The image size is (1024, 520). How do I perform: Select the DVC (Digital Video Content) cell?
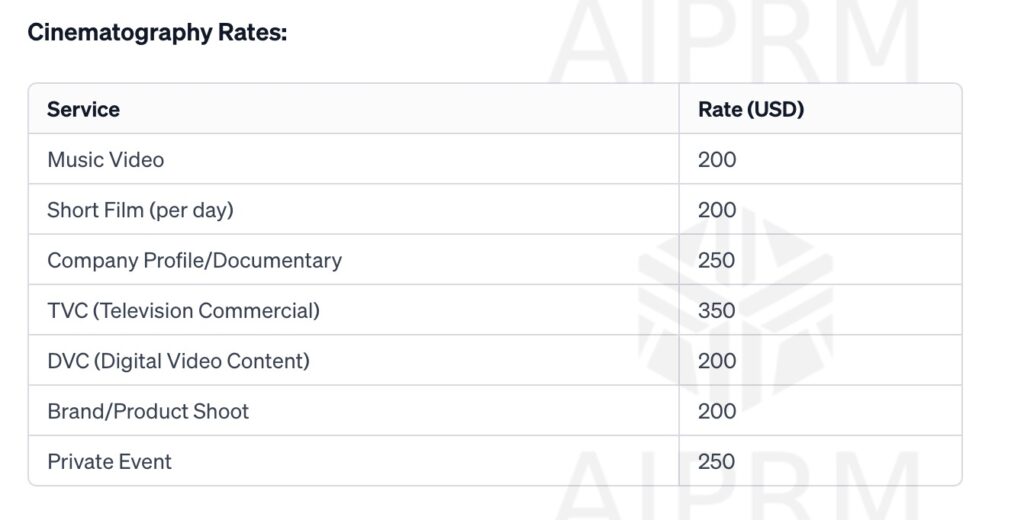[x=178, y=361]
